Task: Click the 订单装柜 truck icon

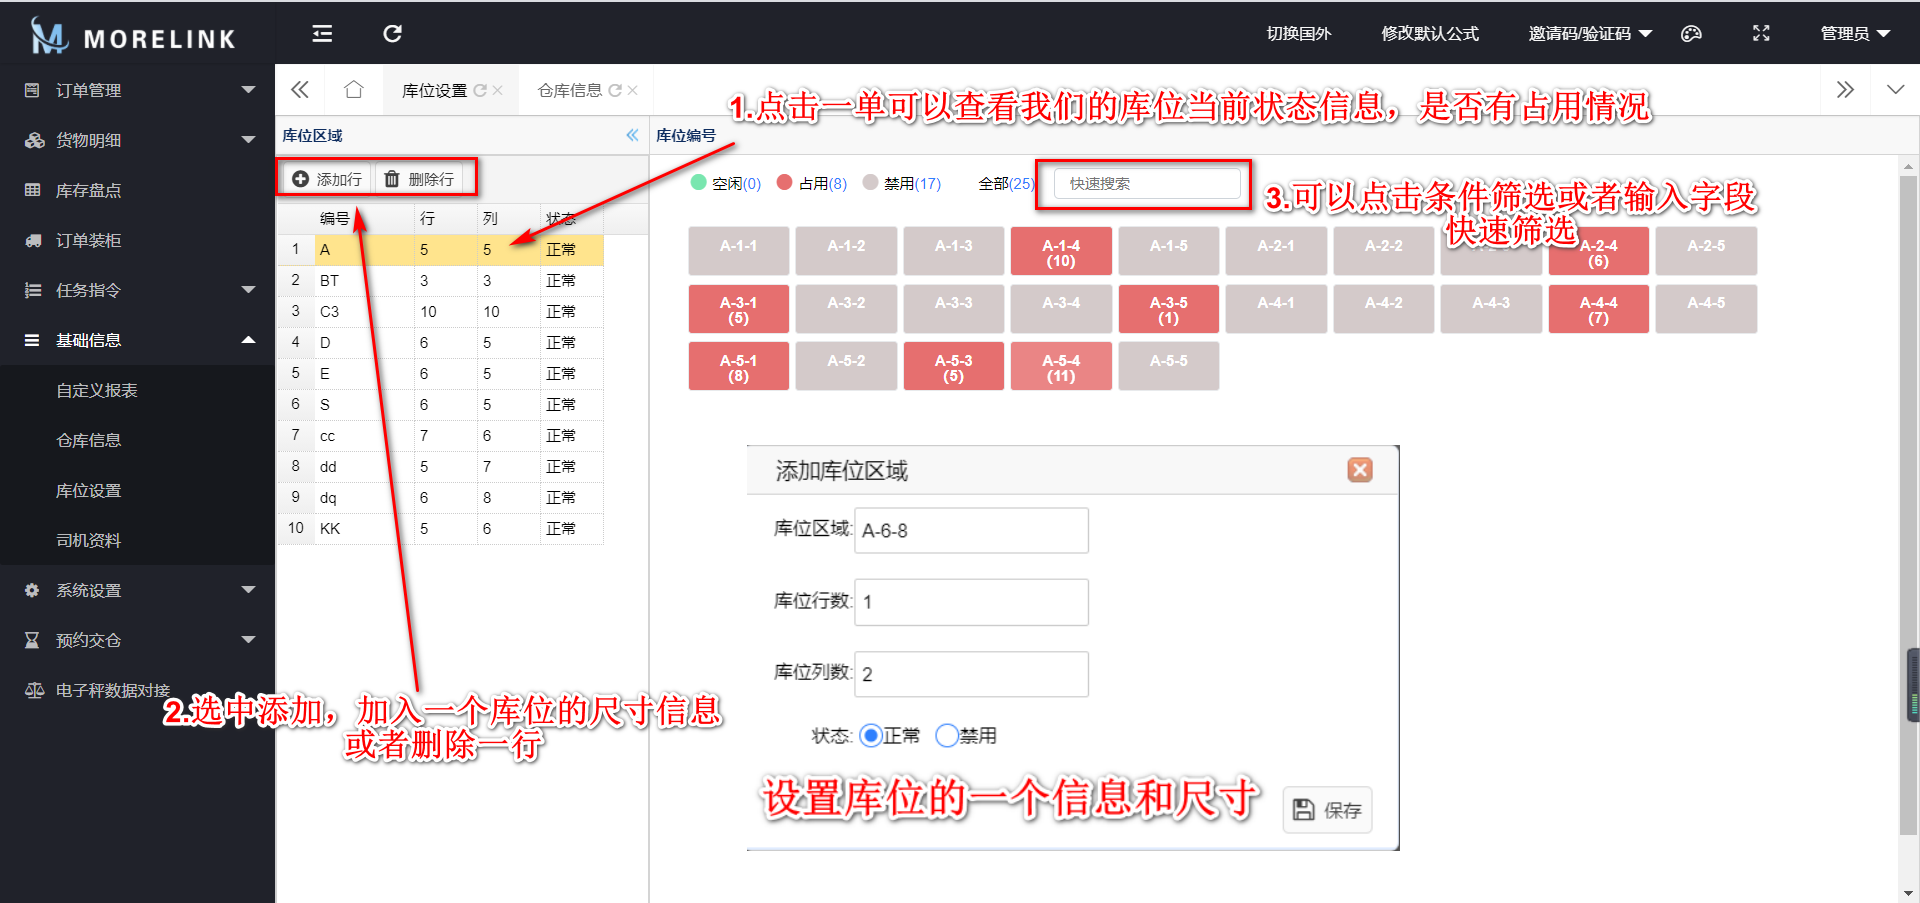Action: [33, 240]
